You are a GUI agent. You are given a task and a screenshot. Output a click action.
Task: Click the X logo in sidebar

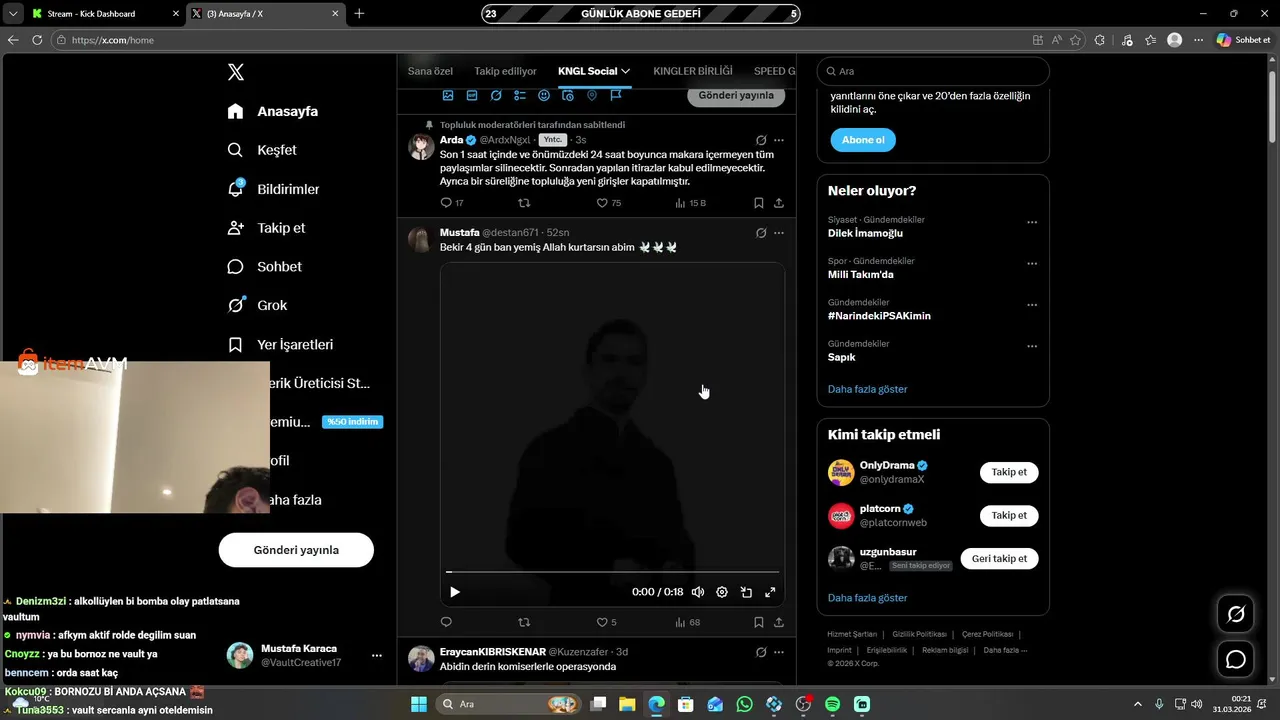pyautogui.click(x=235, y=72)
